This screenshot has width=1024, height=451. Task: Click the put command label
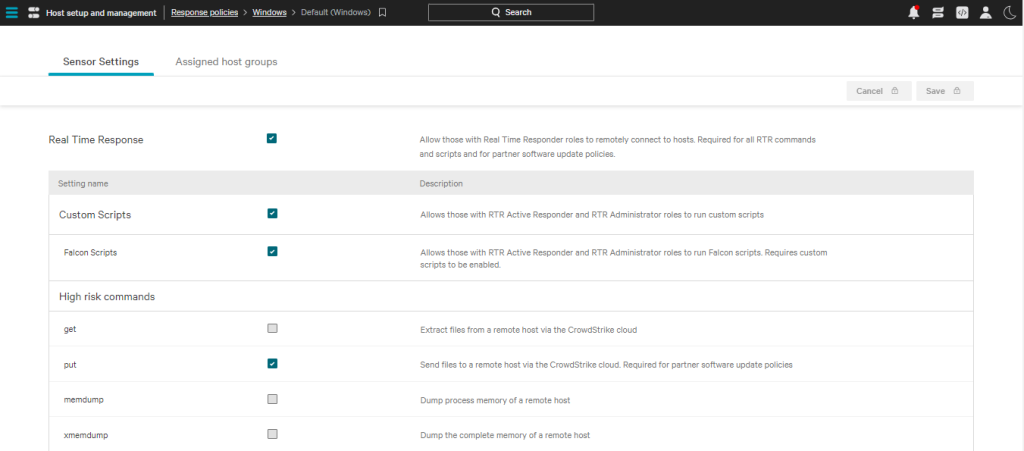[70, 365]
